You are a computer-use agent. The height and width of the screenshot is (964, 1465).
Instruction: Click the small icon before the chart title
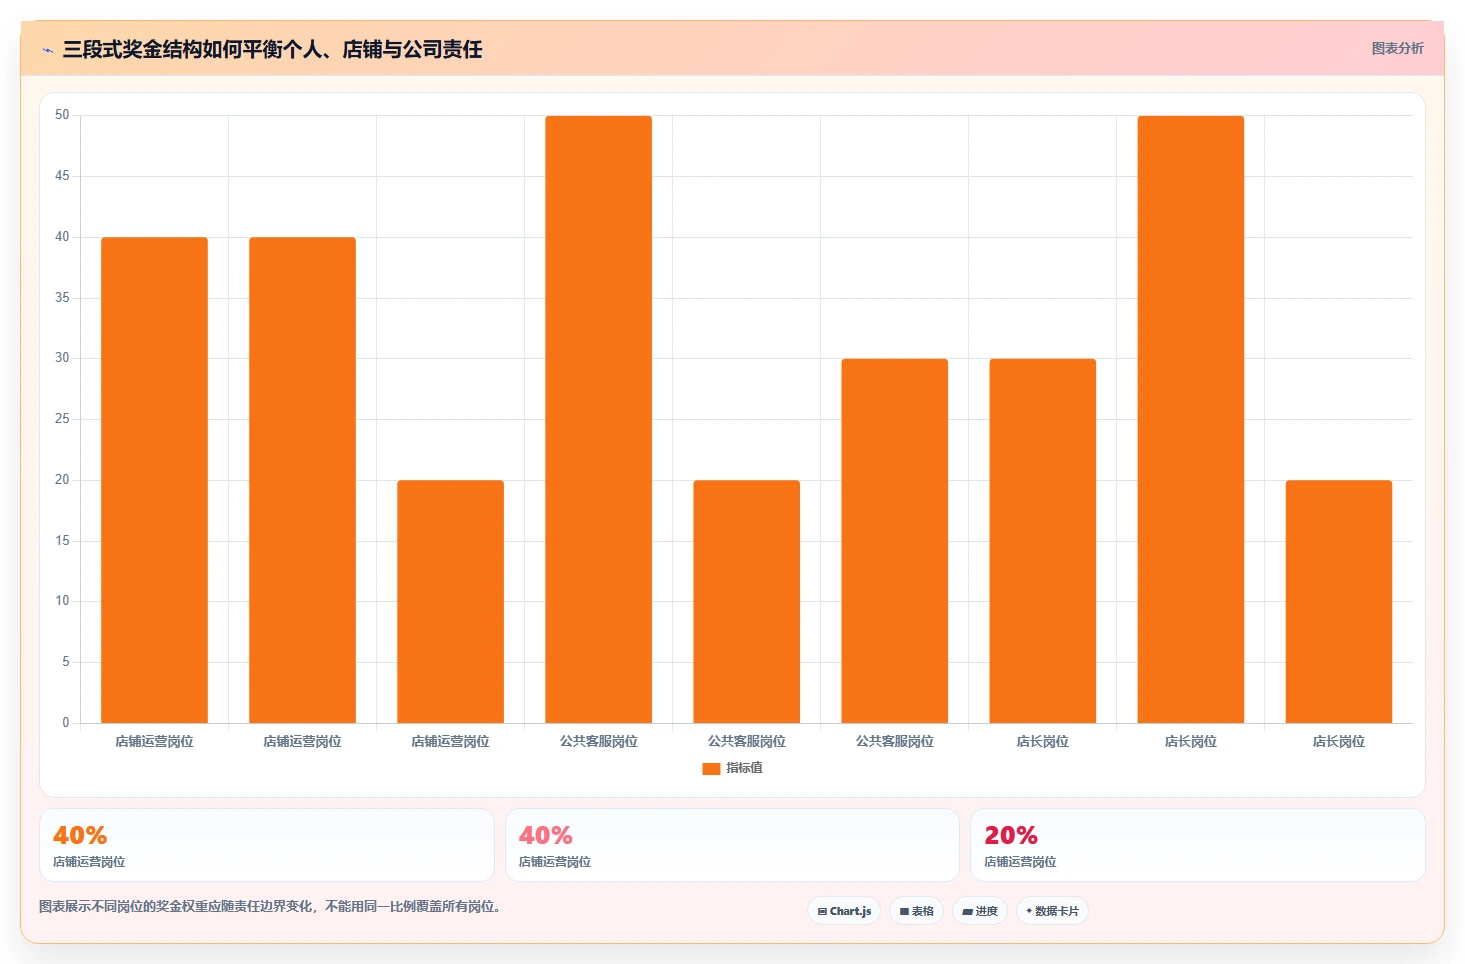tap(47, 50)
